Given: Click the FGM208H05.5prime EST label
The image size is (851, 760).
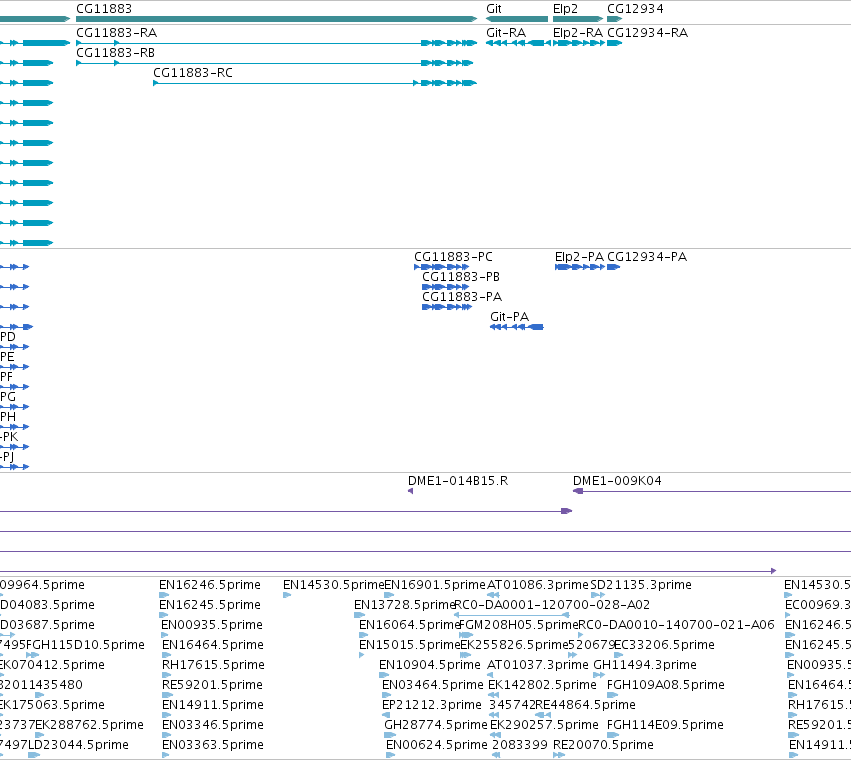Looking at the screenshot, I should (519, 625).
